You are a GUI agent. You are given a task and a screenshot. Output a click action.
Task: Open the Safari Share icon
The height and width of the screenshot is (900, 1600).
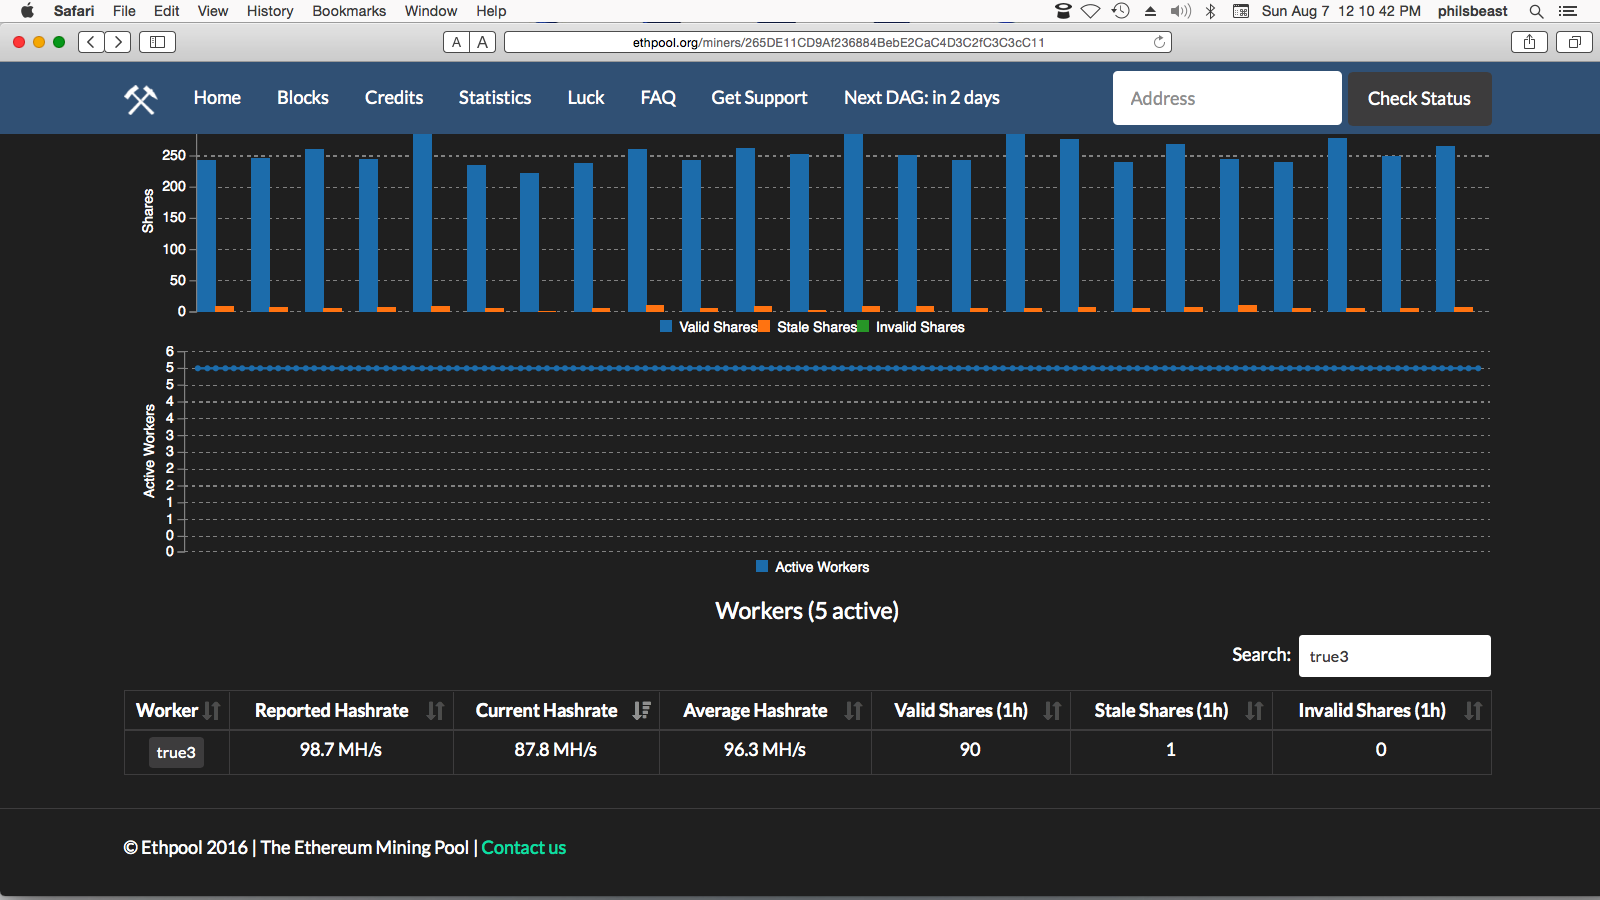1529,42
